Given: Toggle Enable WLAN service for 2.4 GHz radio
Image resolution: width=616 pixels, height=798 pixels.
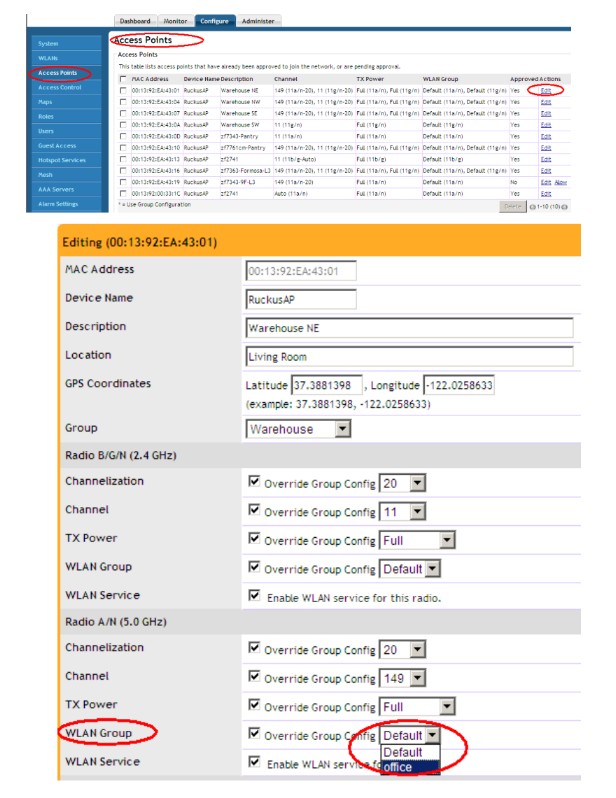Looking at the screenshot, I should 254,595.
